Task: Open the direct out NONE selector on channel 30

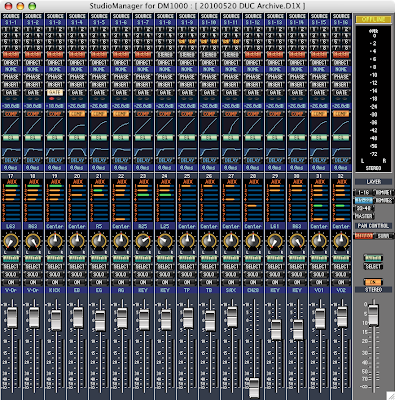Action: [297, 69]
